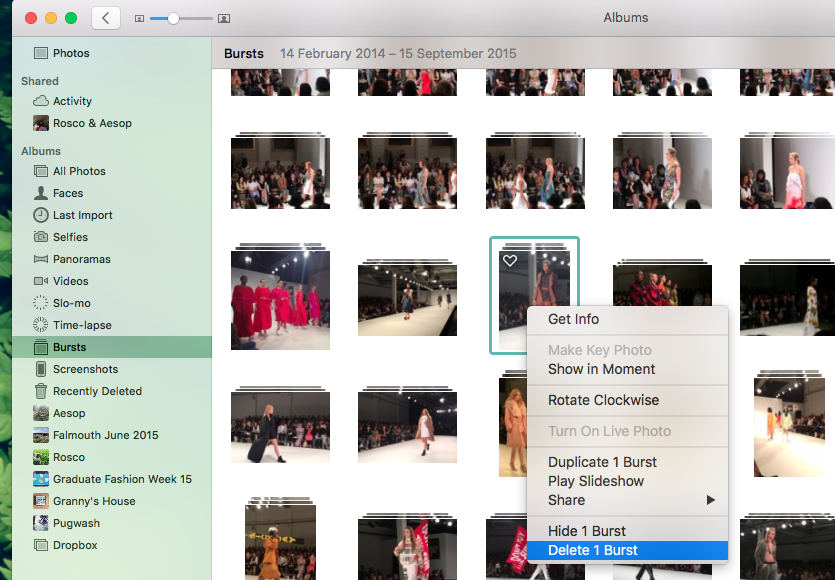Click the 'Albums' sidebar section header
The width and height of the screenshot is (835, 580).
pyautogui.click(x=41, y=151)
